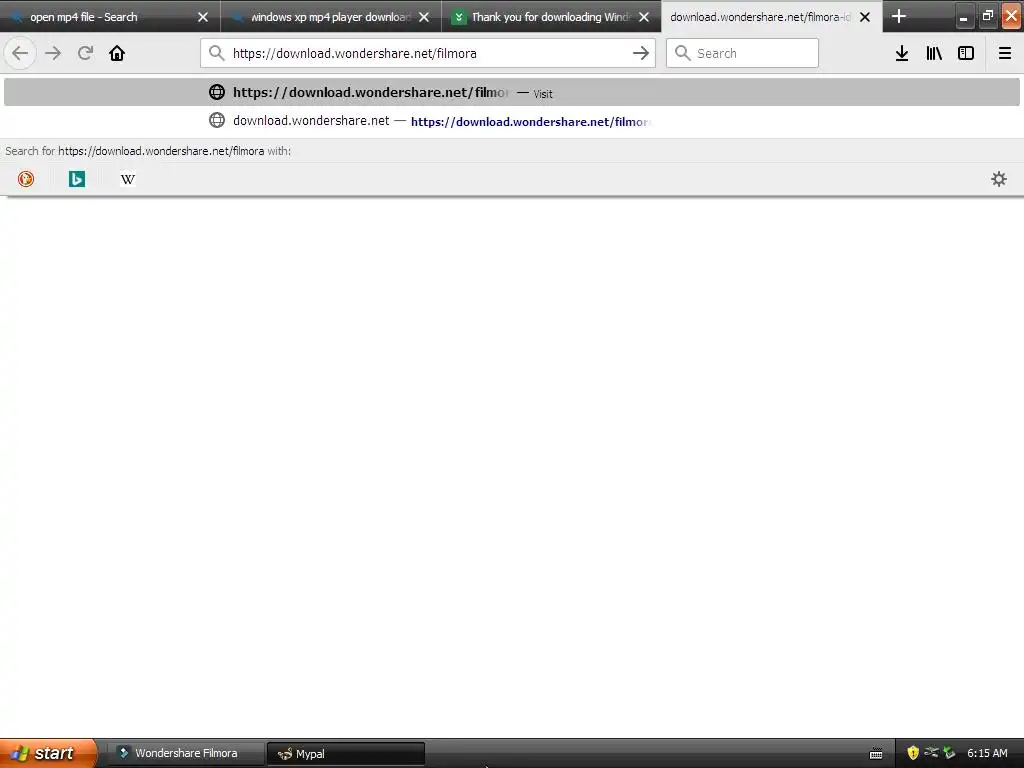Restore down the browser window
This screenshot has width=1024, height=768.
987,16
